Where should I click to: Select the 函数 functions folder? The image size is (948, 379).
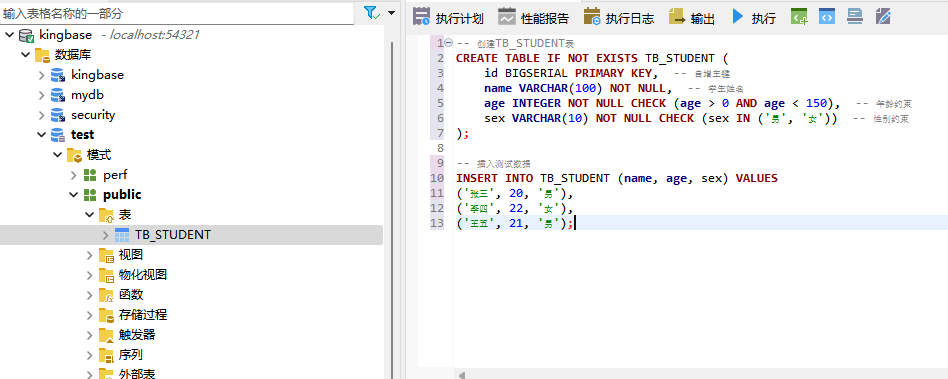[131, 294]
